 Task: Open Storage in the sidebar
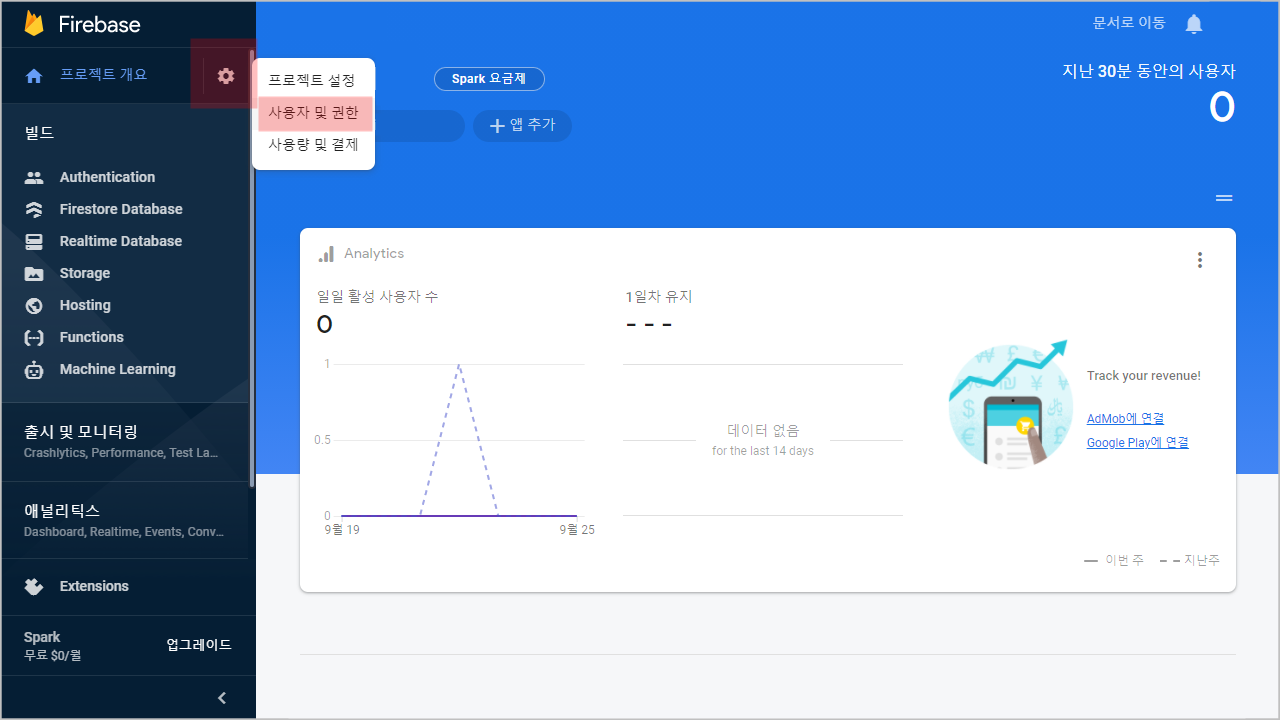85,273
